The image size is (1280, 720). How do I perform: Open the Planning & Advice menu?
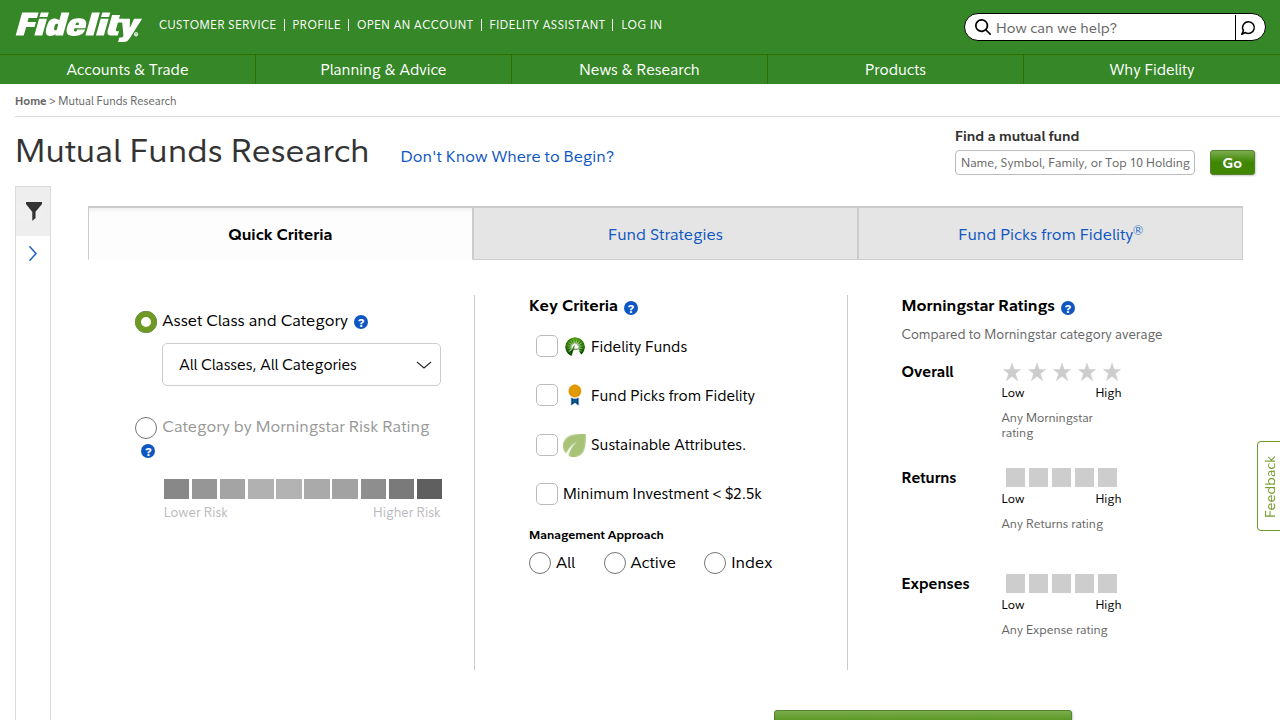[383, 70]
